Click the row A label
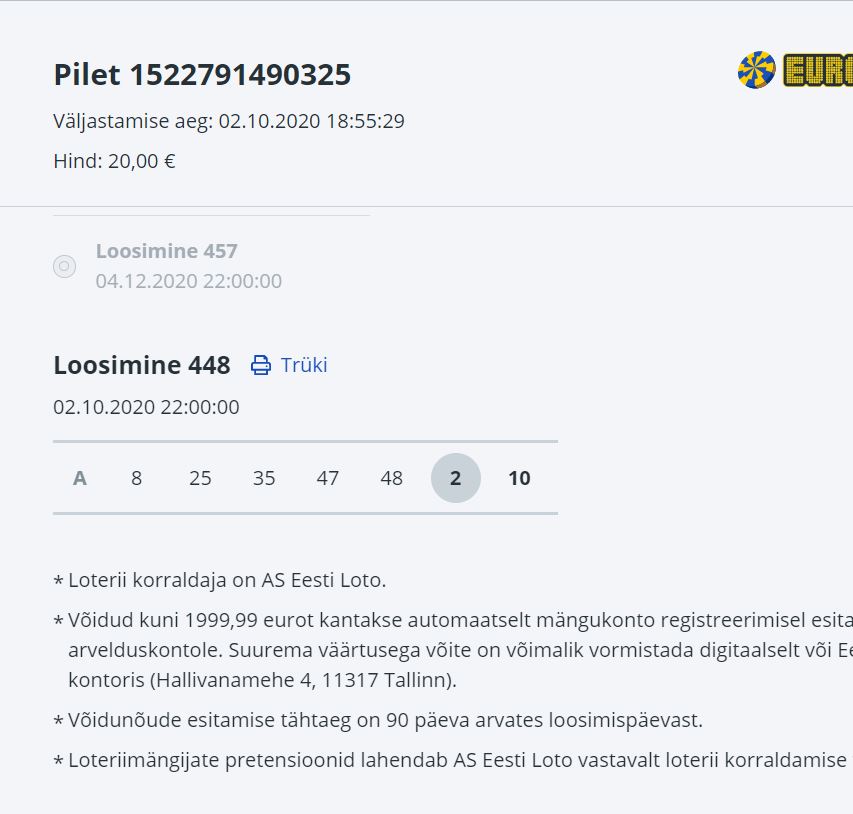Screen dimensions: 853x814 pyautogui.click(x=80, y=478)
